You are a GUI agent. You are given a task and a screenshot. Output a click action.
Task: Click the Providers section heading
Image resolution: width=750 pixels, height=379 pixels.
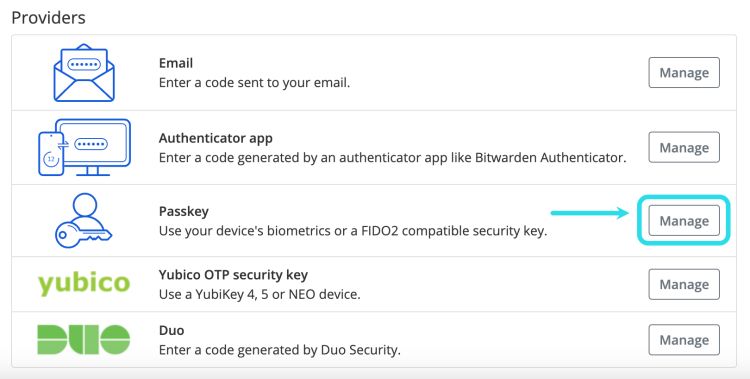pos(48,18)
